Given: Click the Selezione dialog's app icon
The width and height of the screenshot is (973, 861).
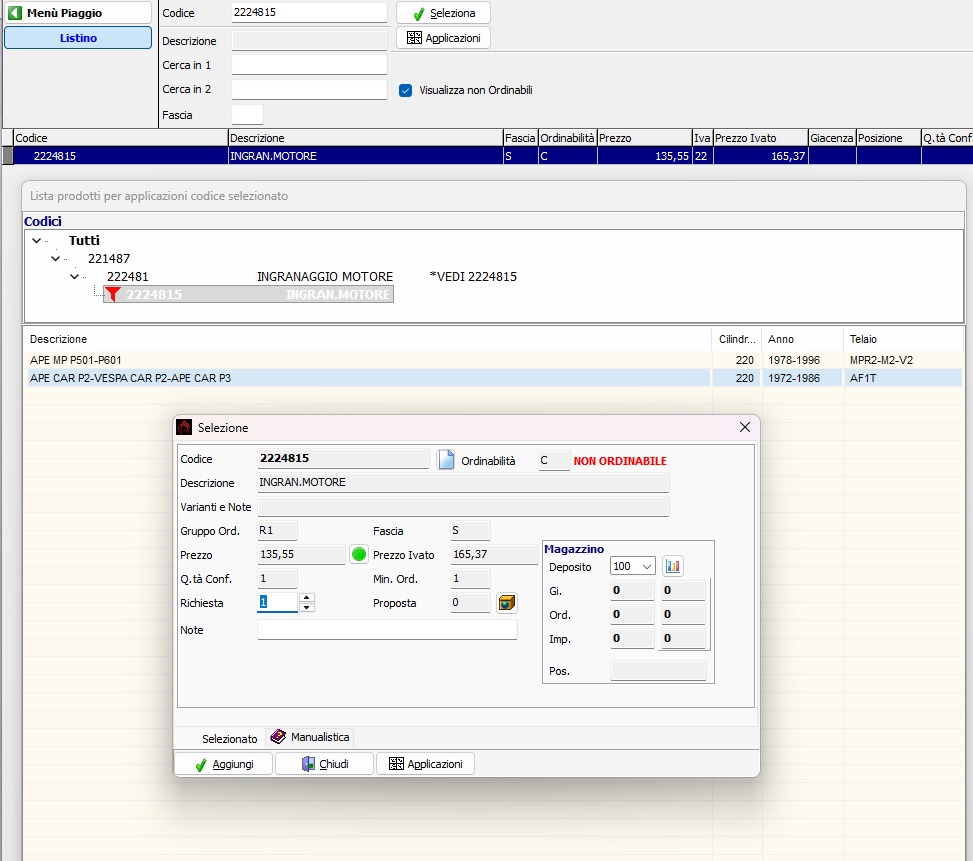Looking at the screenshot, I should 184,427.
